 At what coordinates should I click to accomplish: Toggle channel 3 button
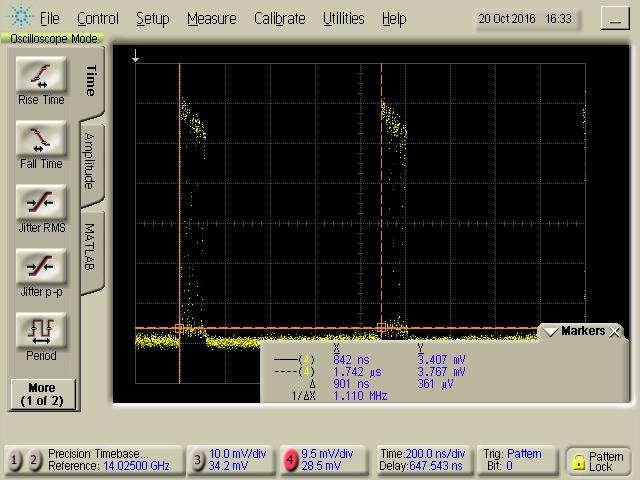pyautogui.click(x=198, y=460)
